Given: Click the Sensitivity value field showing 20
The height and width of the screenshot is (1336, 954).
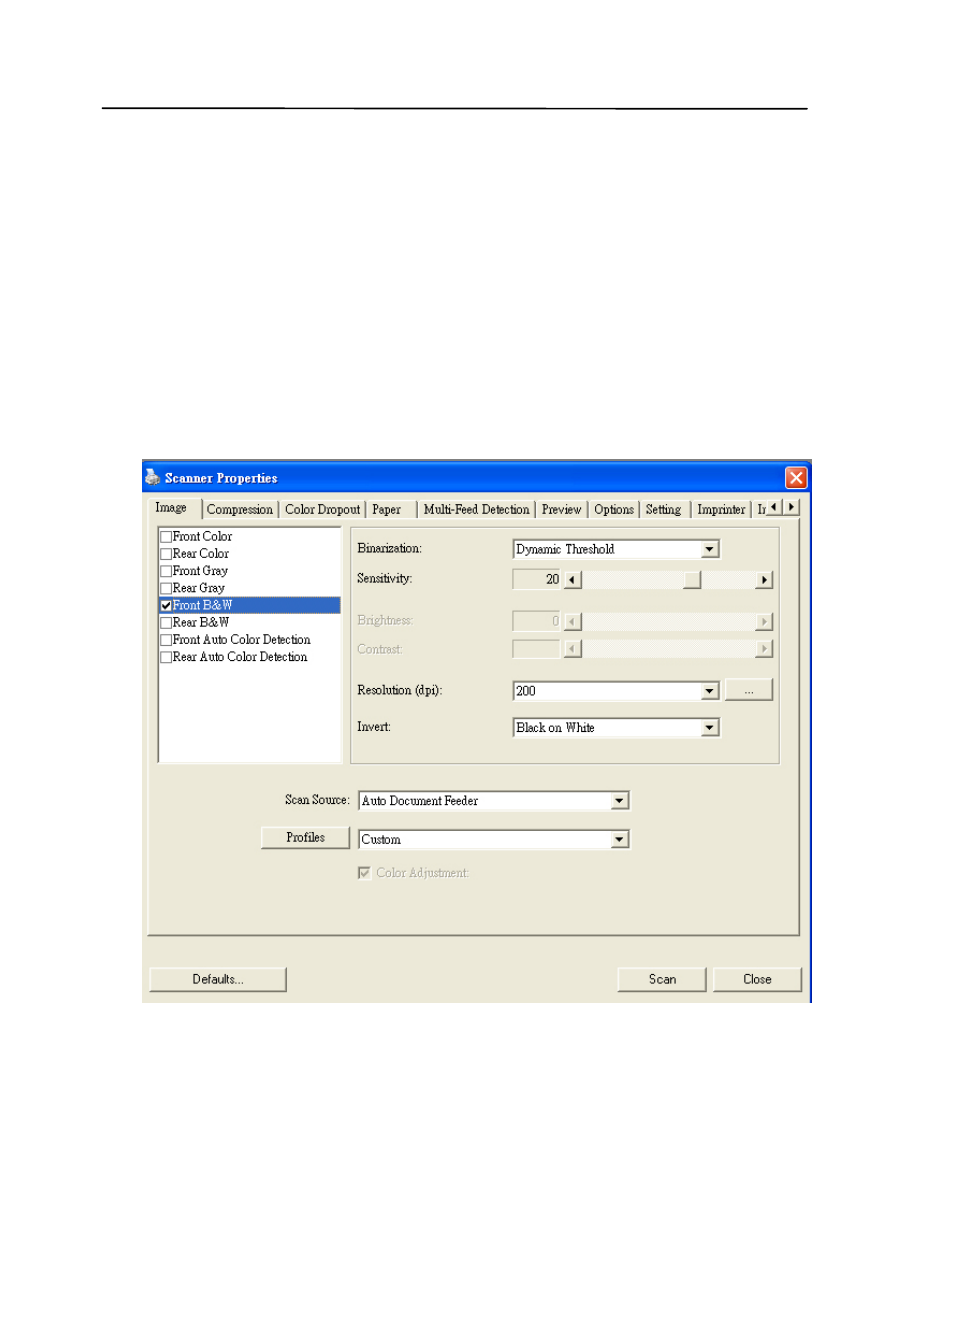Looking at the screenshot, I should pos(537,580).
